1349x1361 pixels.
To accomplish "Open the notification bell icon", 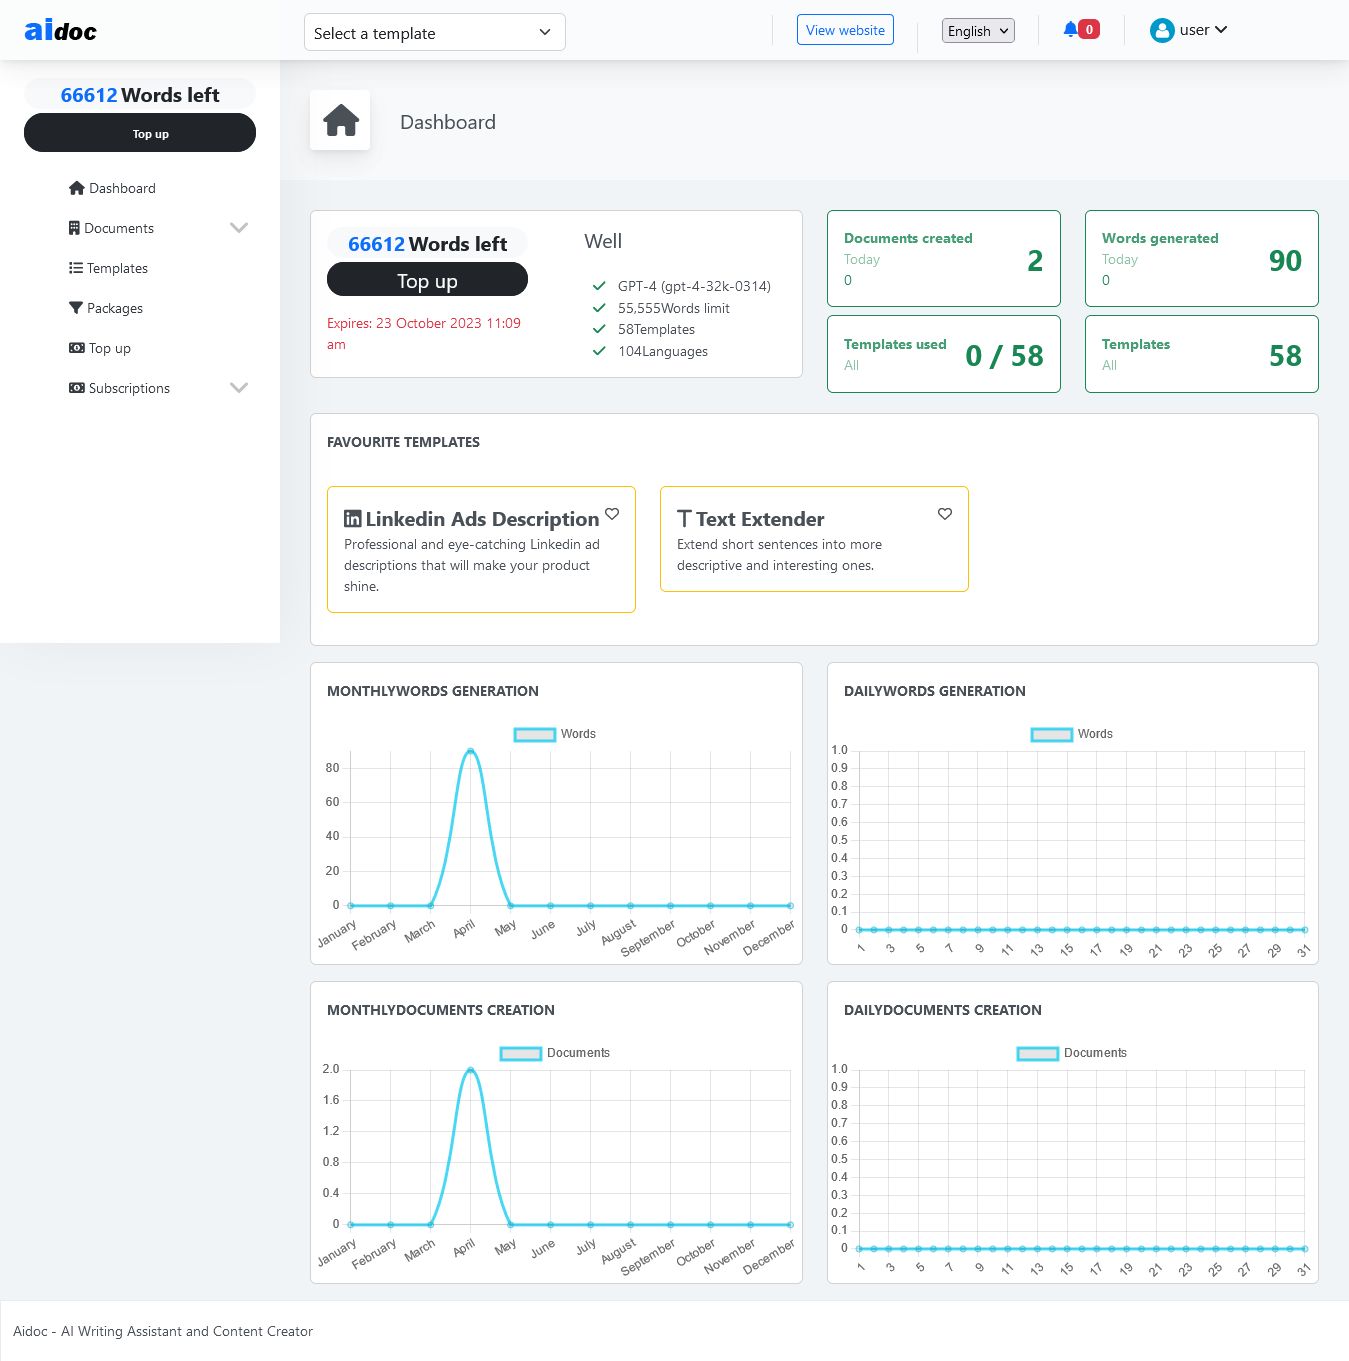I will point(1071,29).
